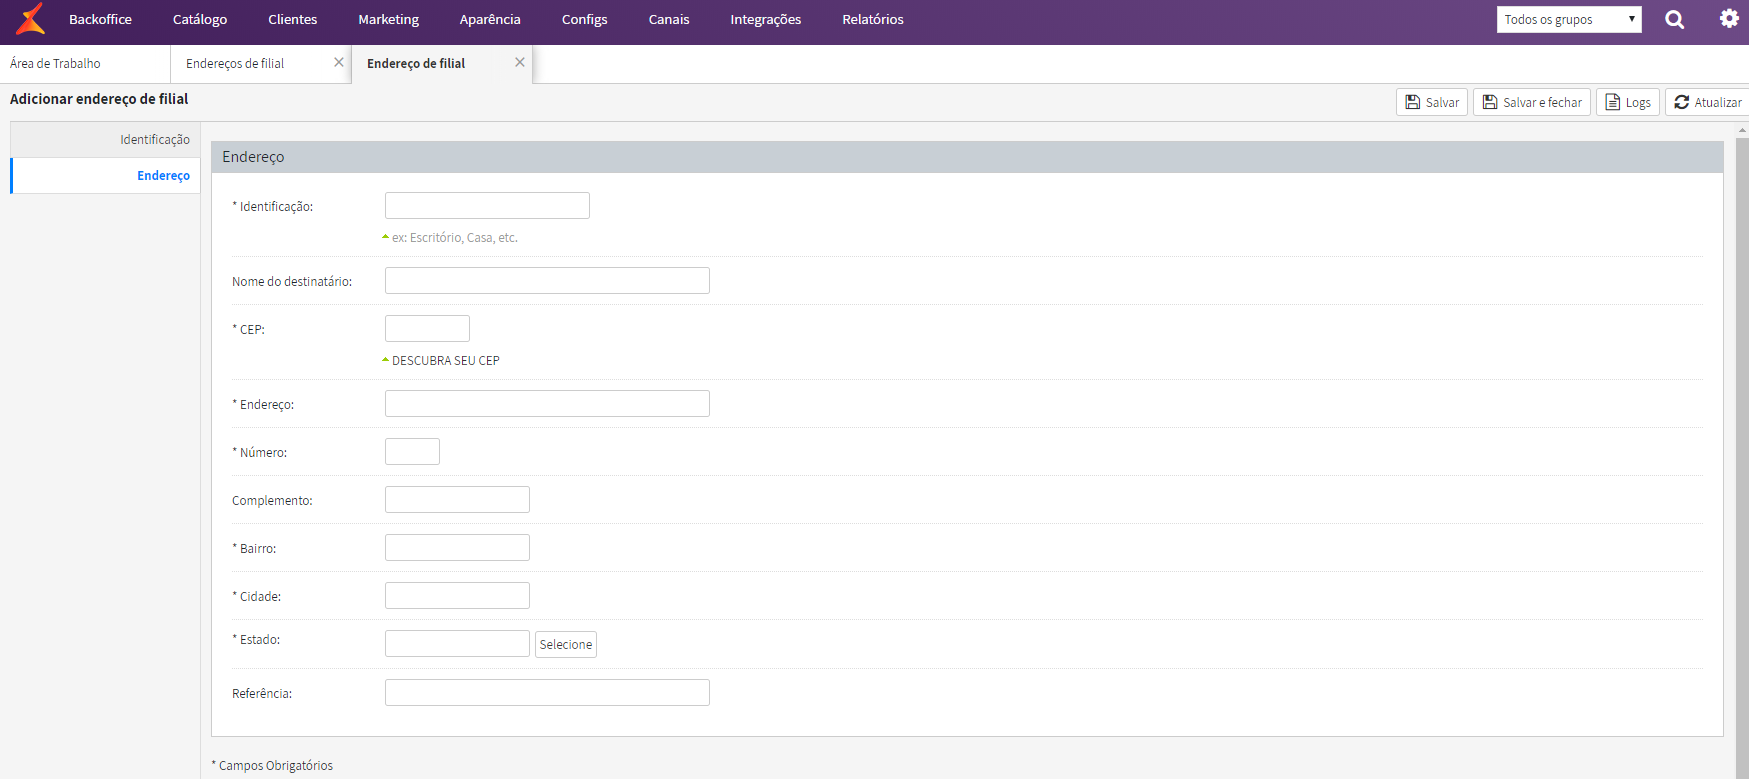Open the Relatórios menu
This screenshot has width=1749, height=779.
pos(873,19)
